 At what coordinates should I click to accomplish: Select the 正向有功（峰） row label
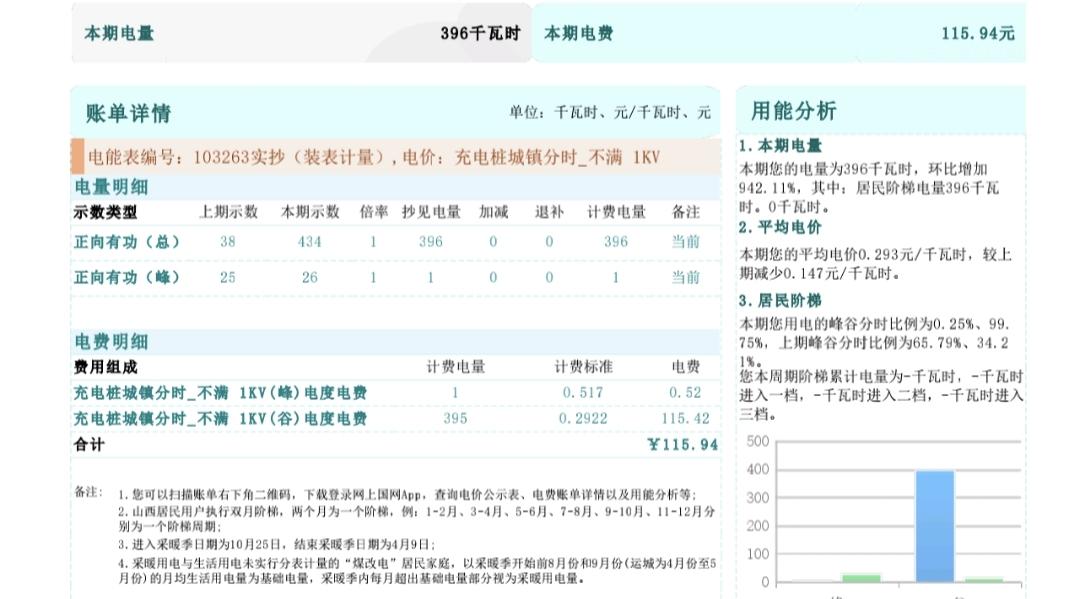[x=127, y=277]
